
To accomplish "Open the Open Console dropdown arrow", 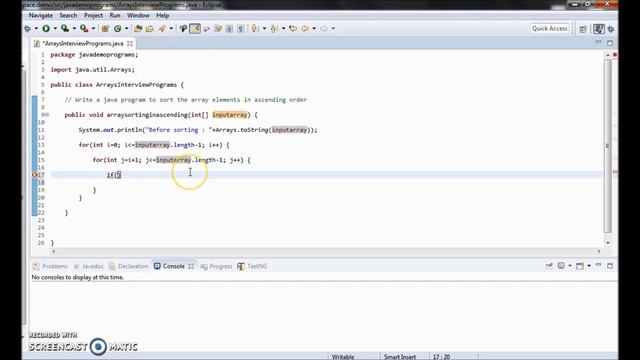I will pyautogui.click(x=589, y=266).
